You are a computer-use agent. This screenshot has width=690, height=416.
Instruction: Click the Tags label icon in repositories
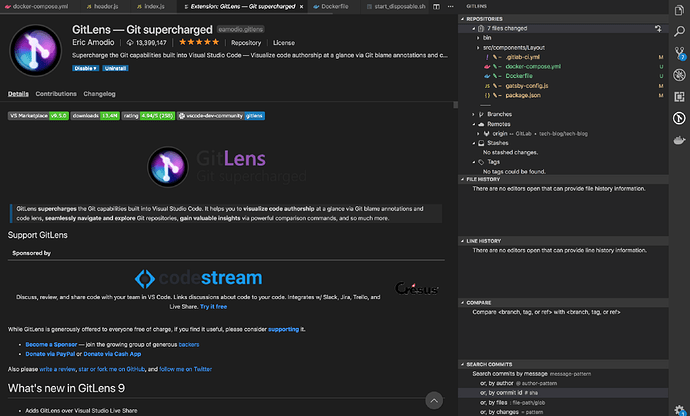[x=481, y=162]
